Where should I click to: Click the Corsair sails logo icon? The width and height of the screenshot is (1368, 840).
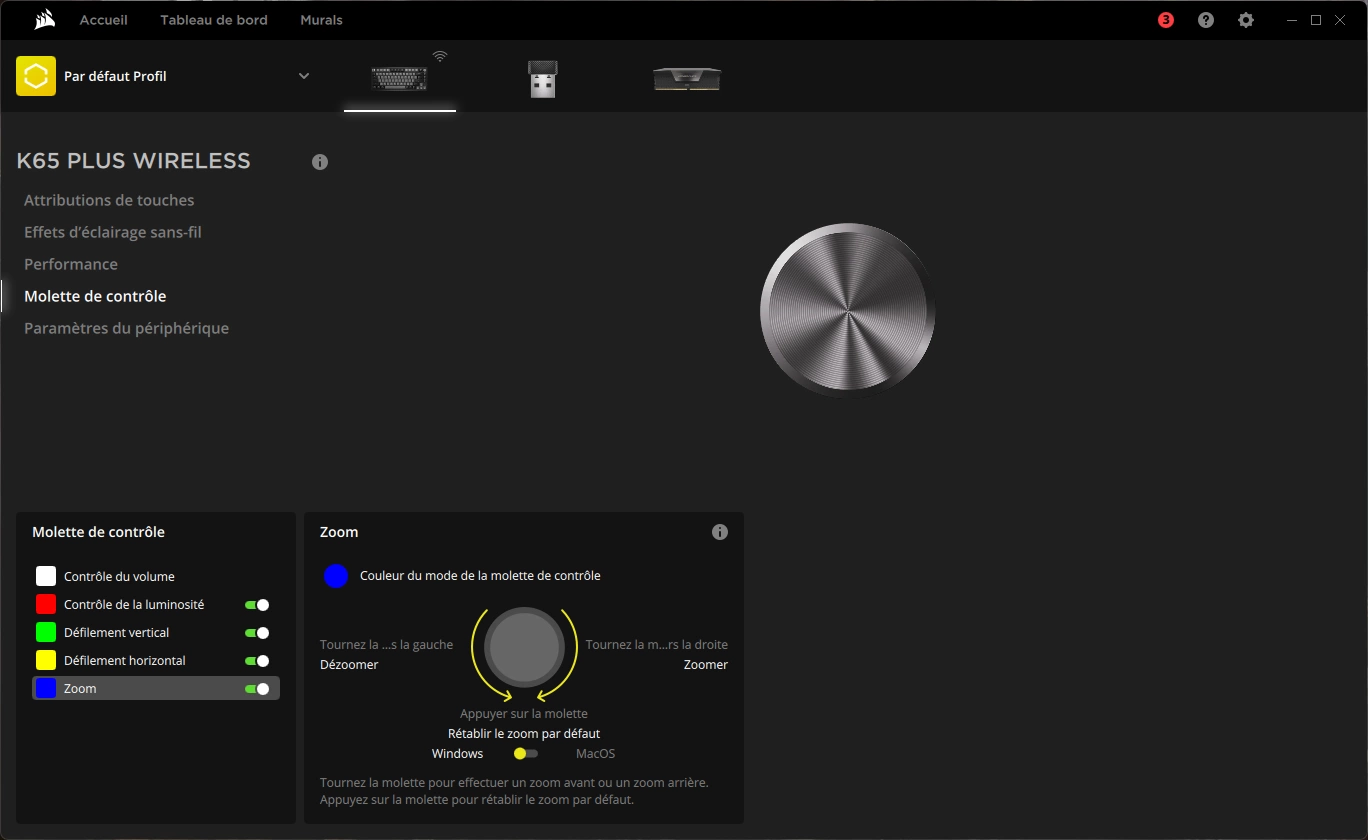pyautogui.click(x=43, y=20)
